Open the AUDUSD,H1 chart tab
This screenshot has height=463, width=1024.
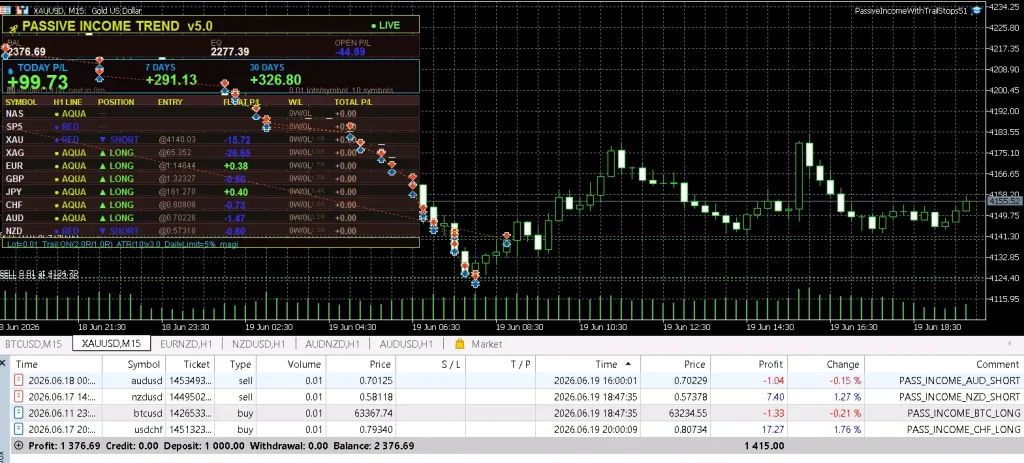(406, 343)
